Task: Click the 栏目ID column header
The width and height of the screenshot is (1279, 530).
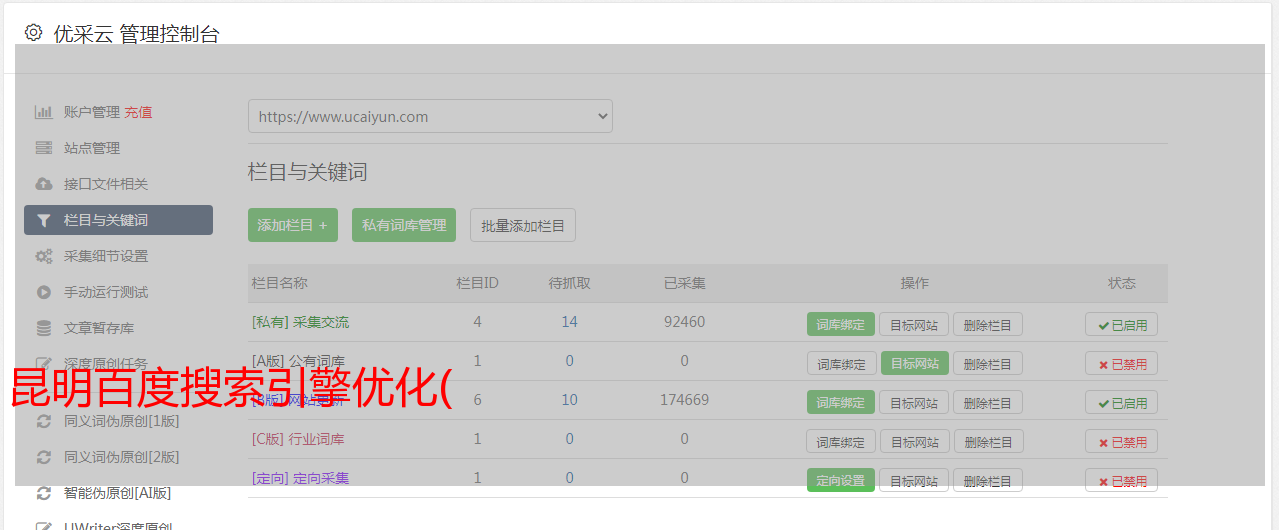Action: (477, 283)
